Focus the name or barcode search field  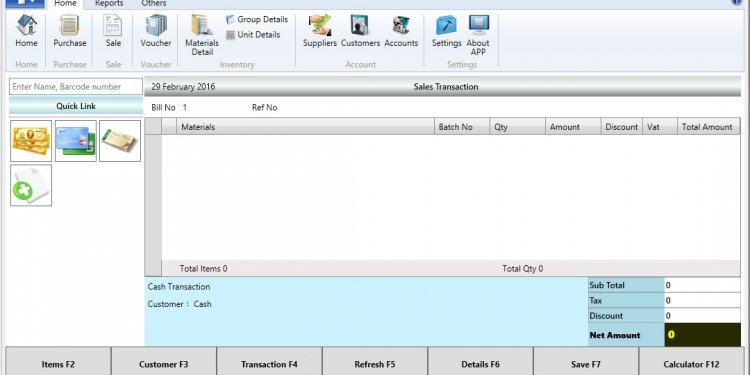point(76,87)
